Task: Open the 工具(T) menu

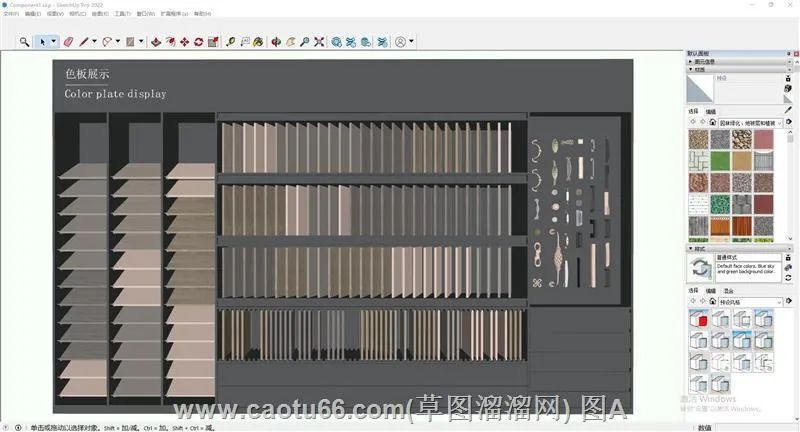Action: tap(122, 14)
